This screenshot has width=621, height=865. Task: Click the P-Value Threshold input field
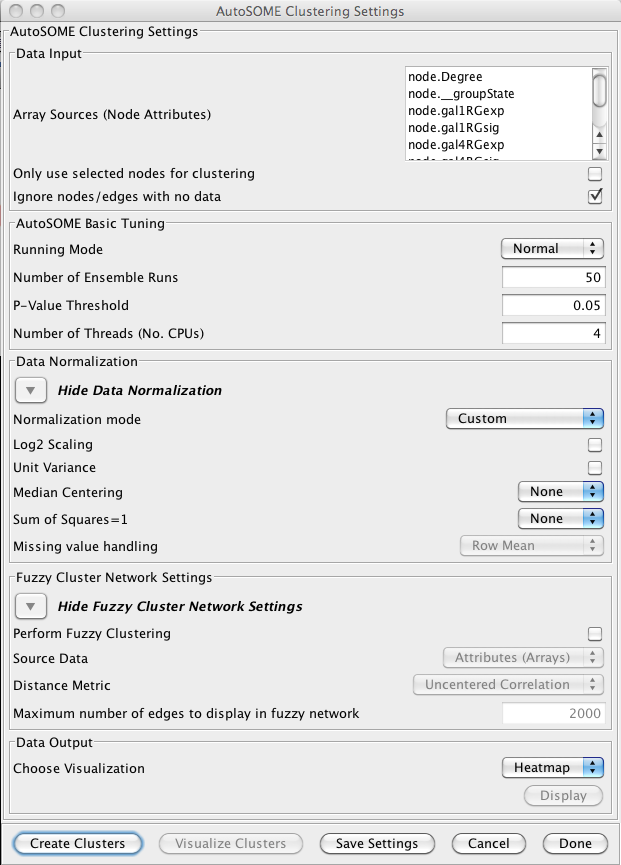point(553,306)
